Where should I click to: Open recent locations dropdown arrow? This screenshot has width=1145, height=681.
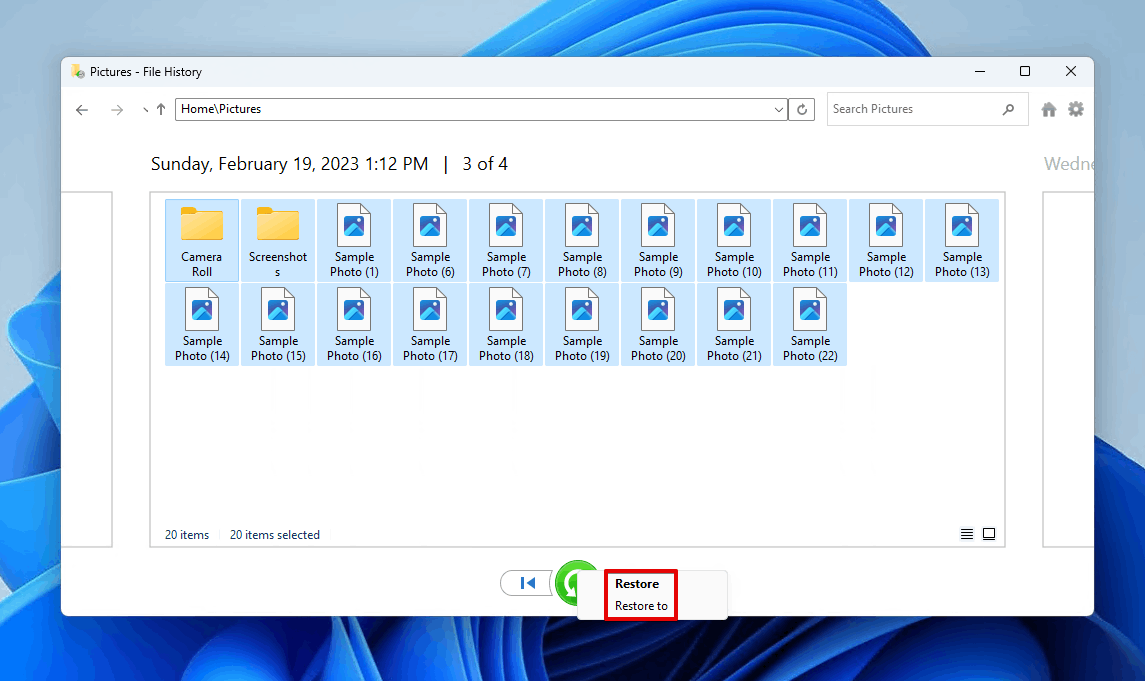tap(145, 110)
